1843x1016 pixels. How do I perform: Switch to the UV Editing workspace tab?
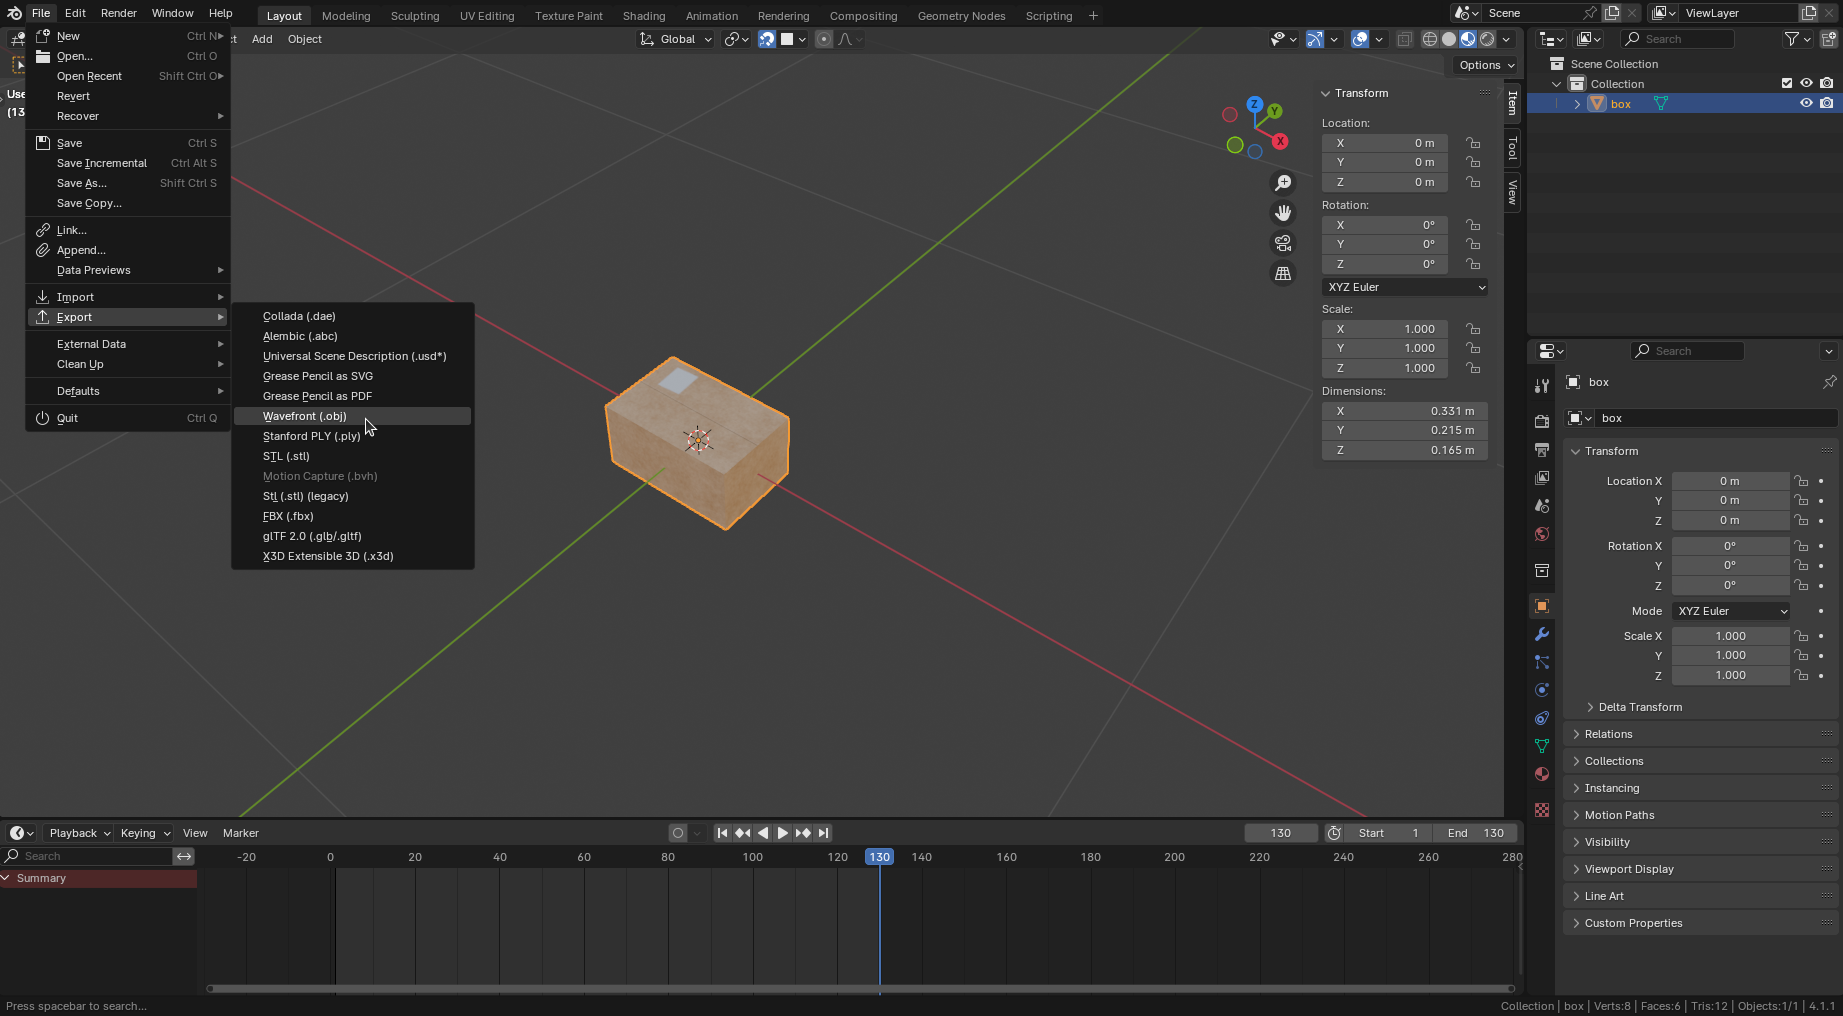point(487,16)
